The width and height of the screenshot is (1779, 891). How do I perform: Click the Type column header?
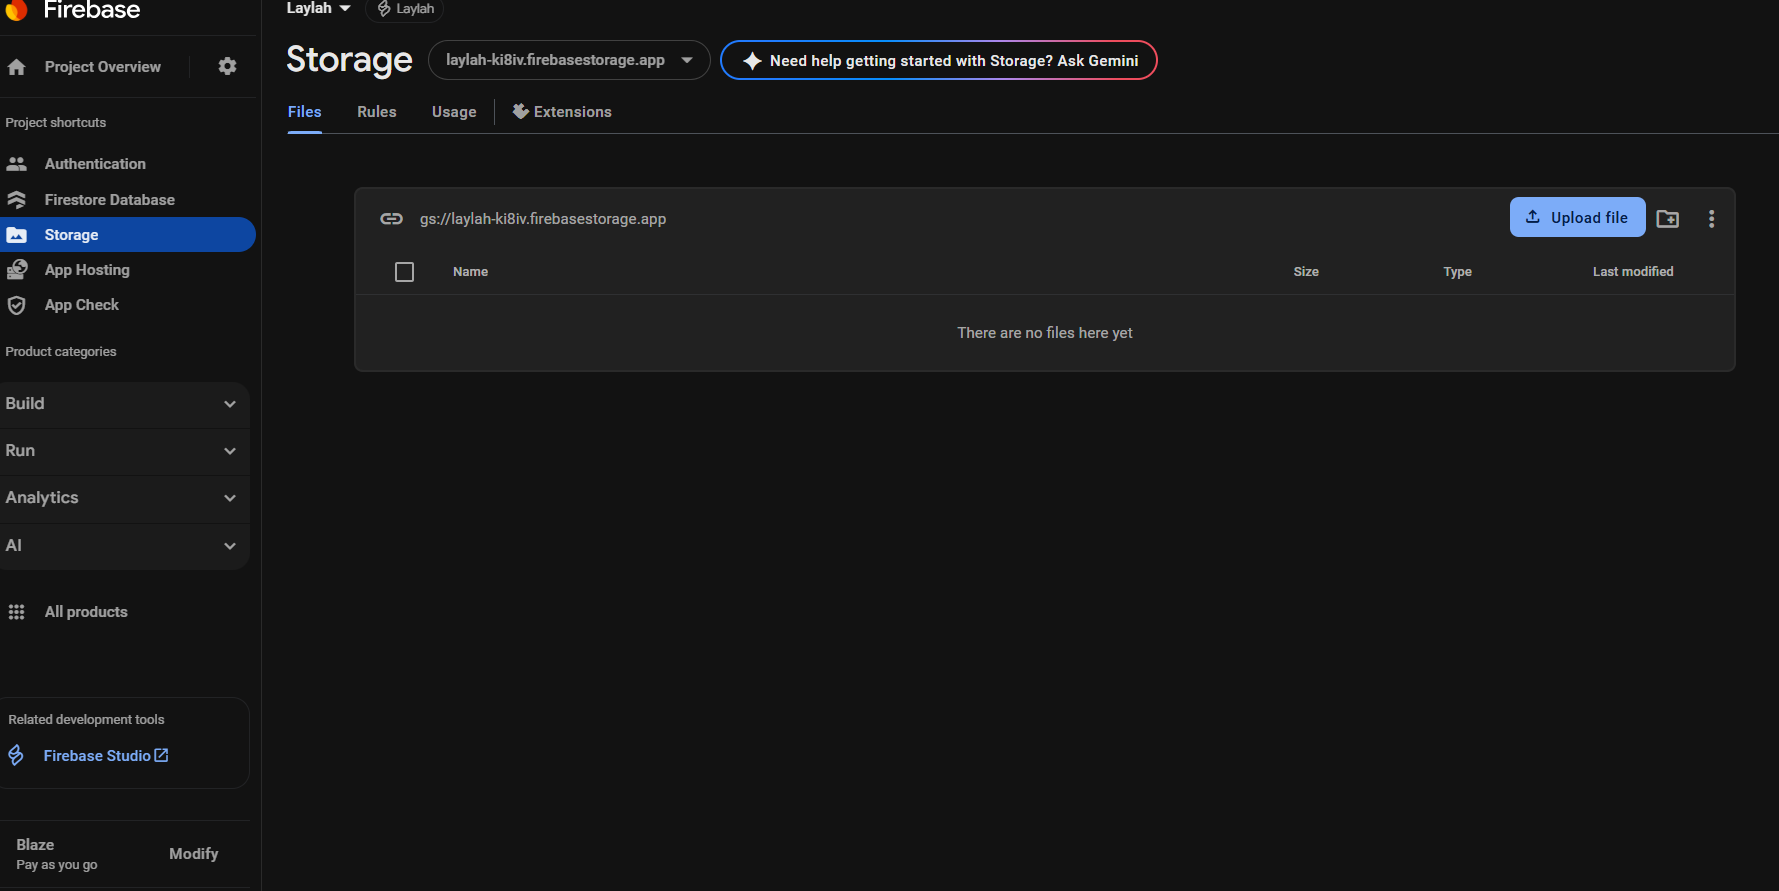coord(1458,272)
